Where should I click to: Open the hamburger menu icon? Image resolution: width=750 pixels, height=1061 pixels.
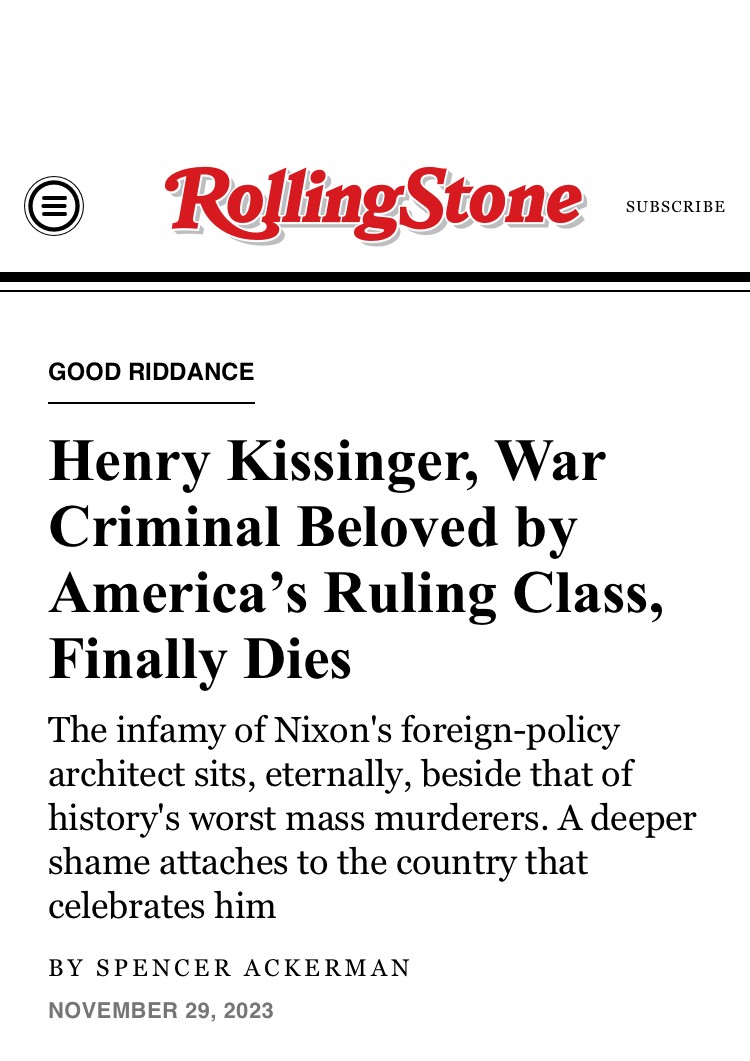(x=53, y=206)
